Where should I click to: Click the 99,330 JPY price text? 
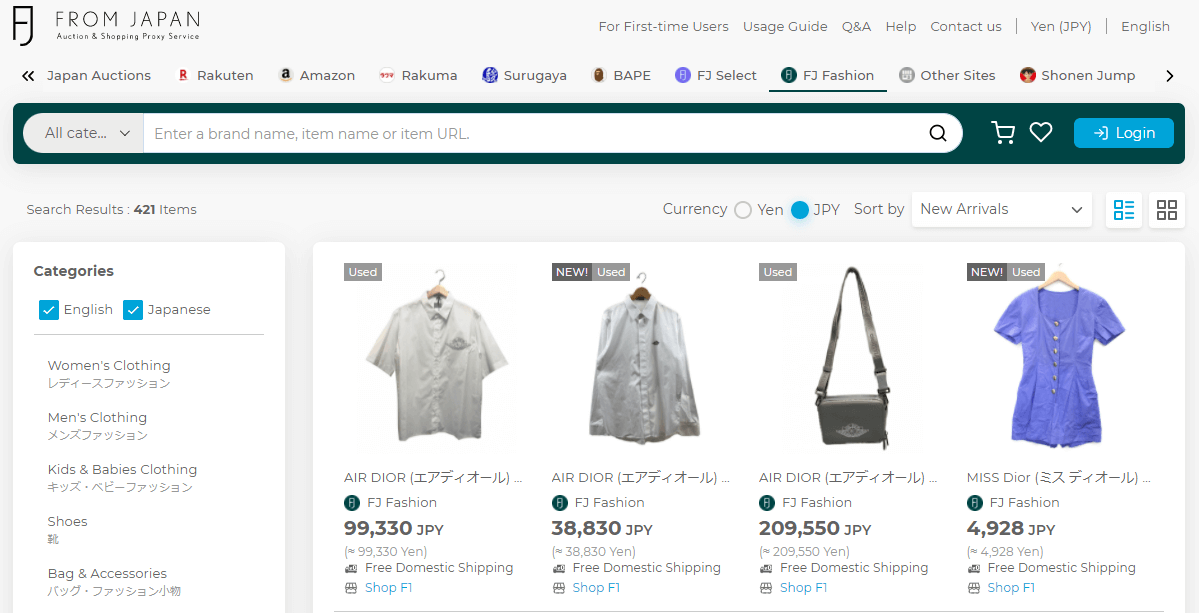click(x=394, y=528)
